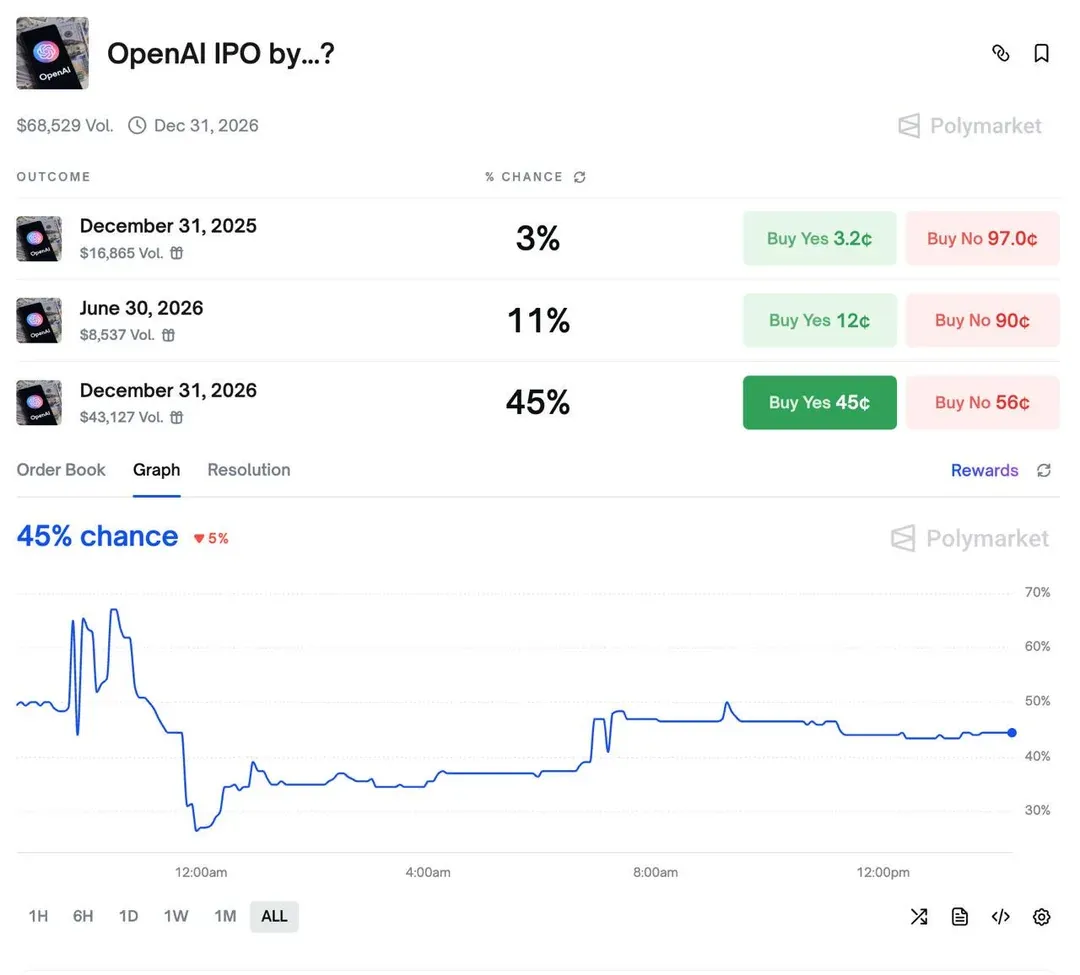
Task: Bookmark the OpenAI IPO market
Action: tap(1041, 53)
